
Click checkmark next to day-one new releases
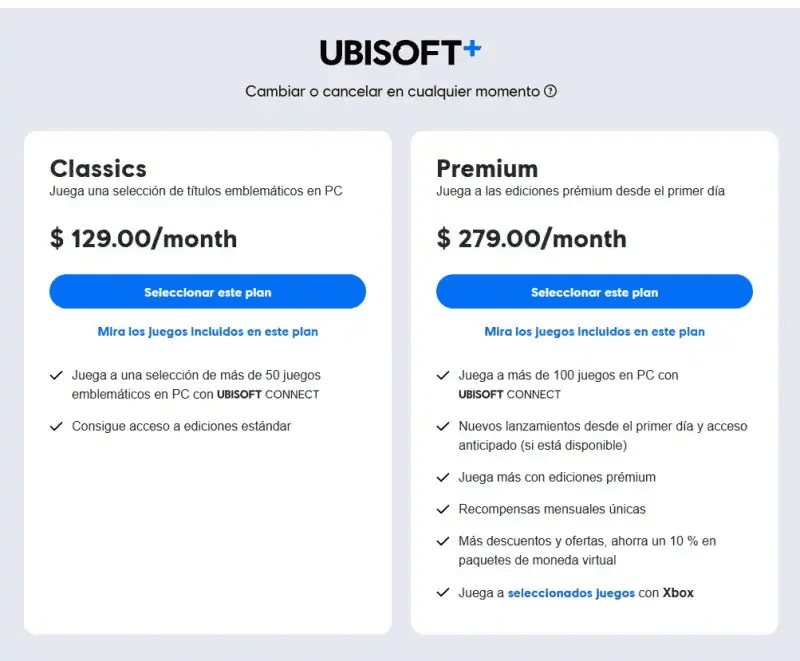pyautogui.click(x=443, y=426)
